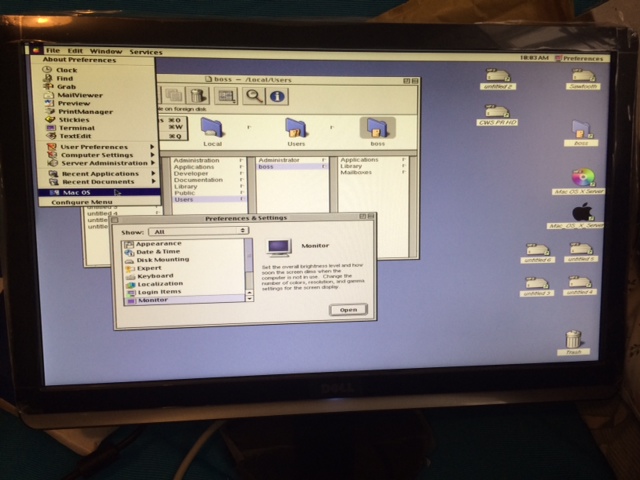This screenshot has width=640, height=480.
Task: Select boss in the Users column
Action: click(x=292, y=167)
